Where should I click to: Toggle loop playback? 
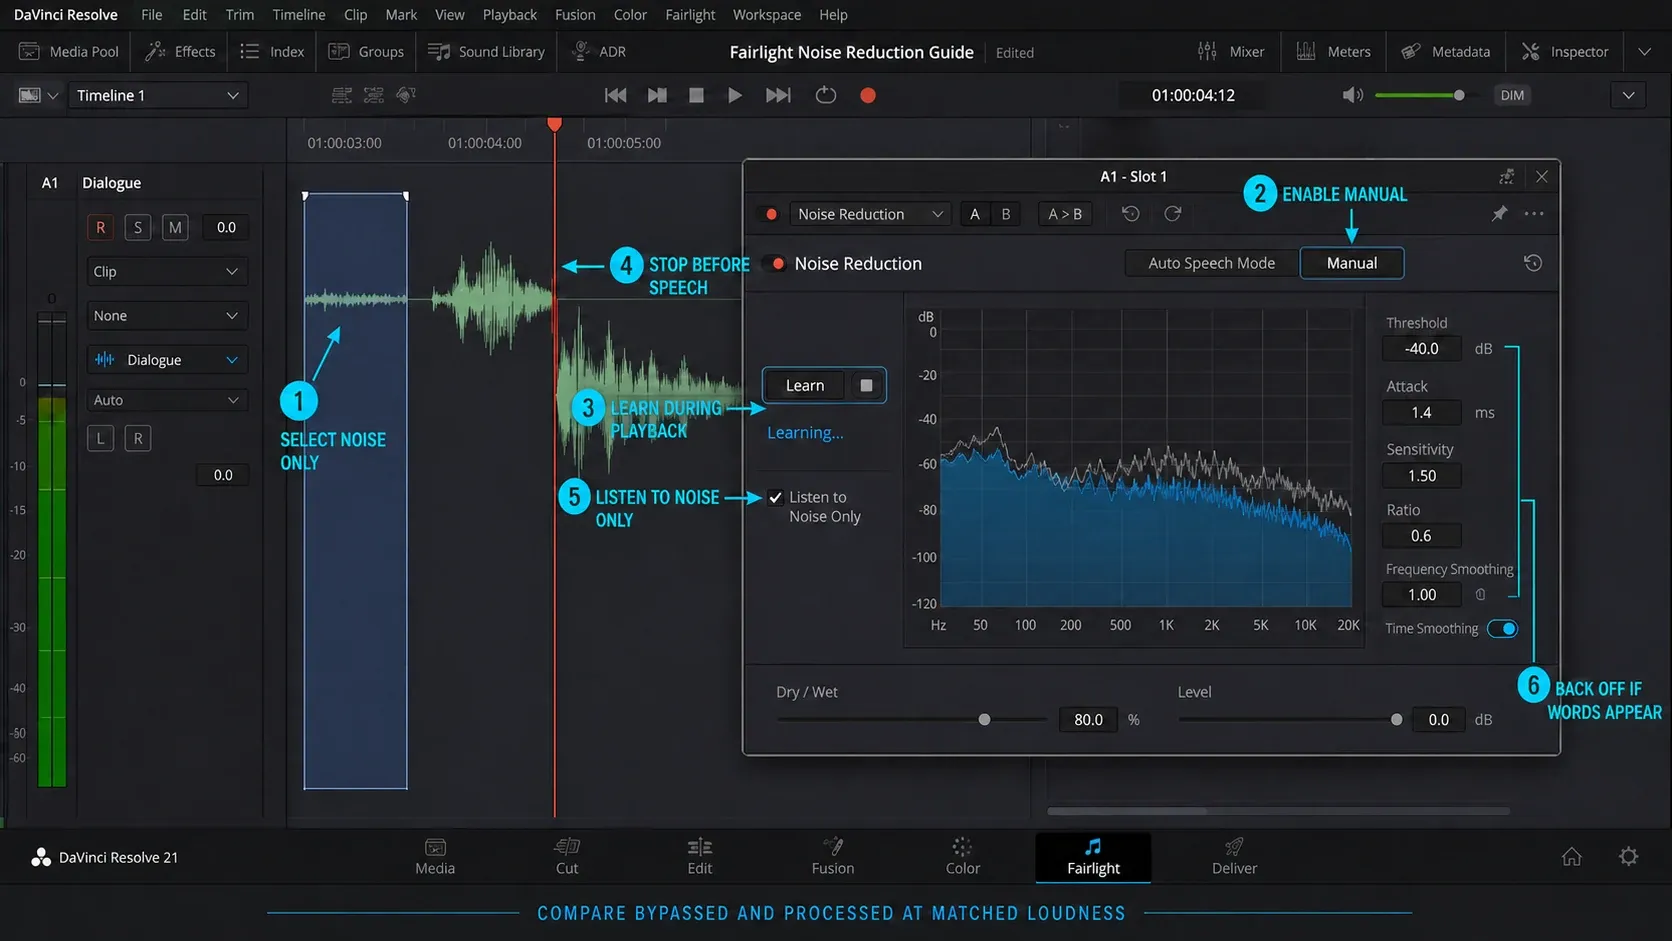[826, 95]
